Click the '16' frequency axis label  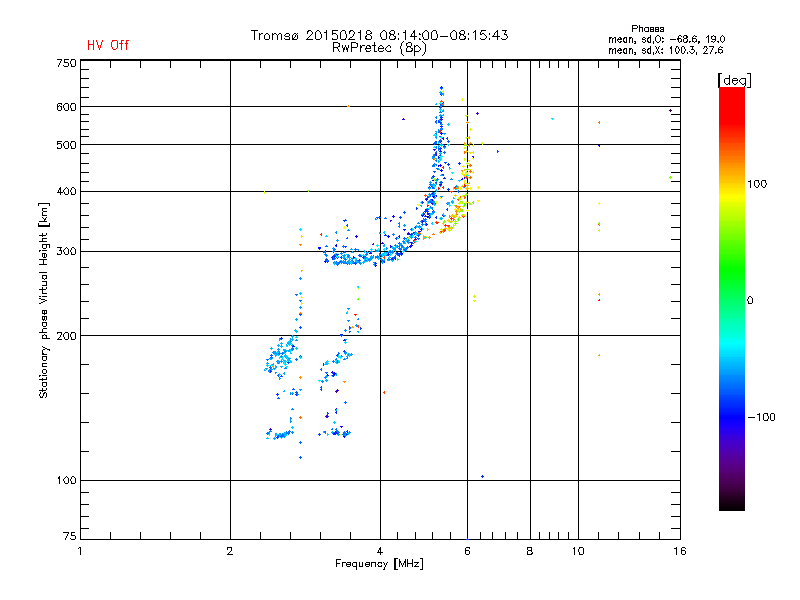pos(680,551)
